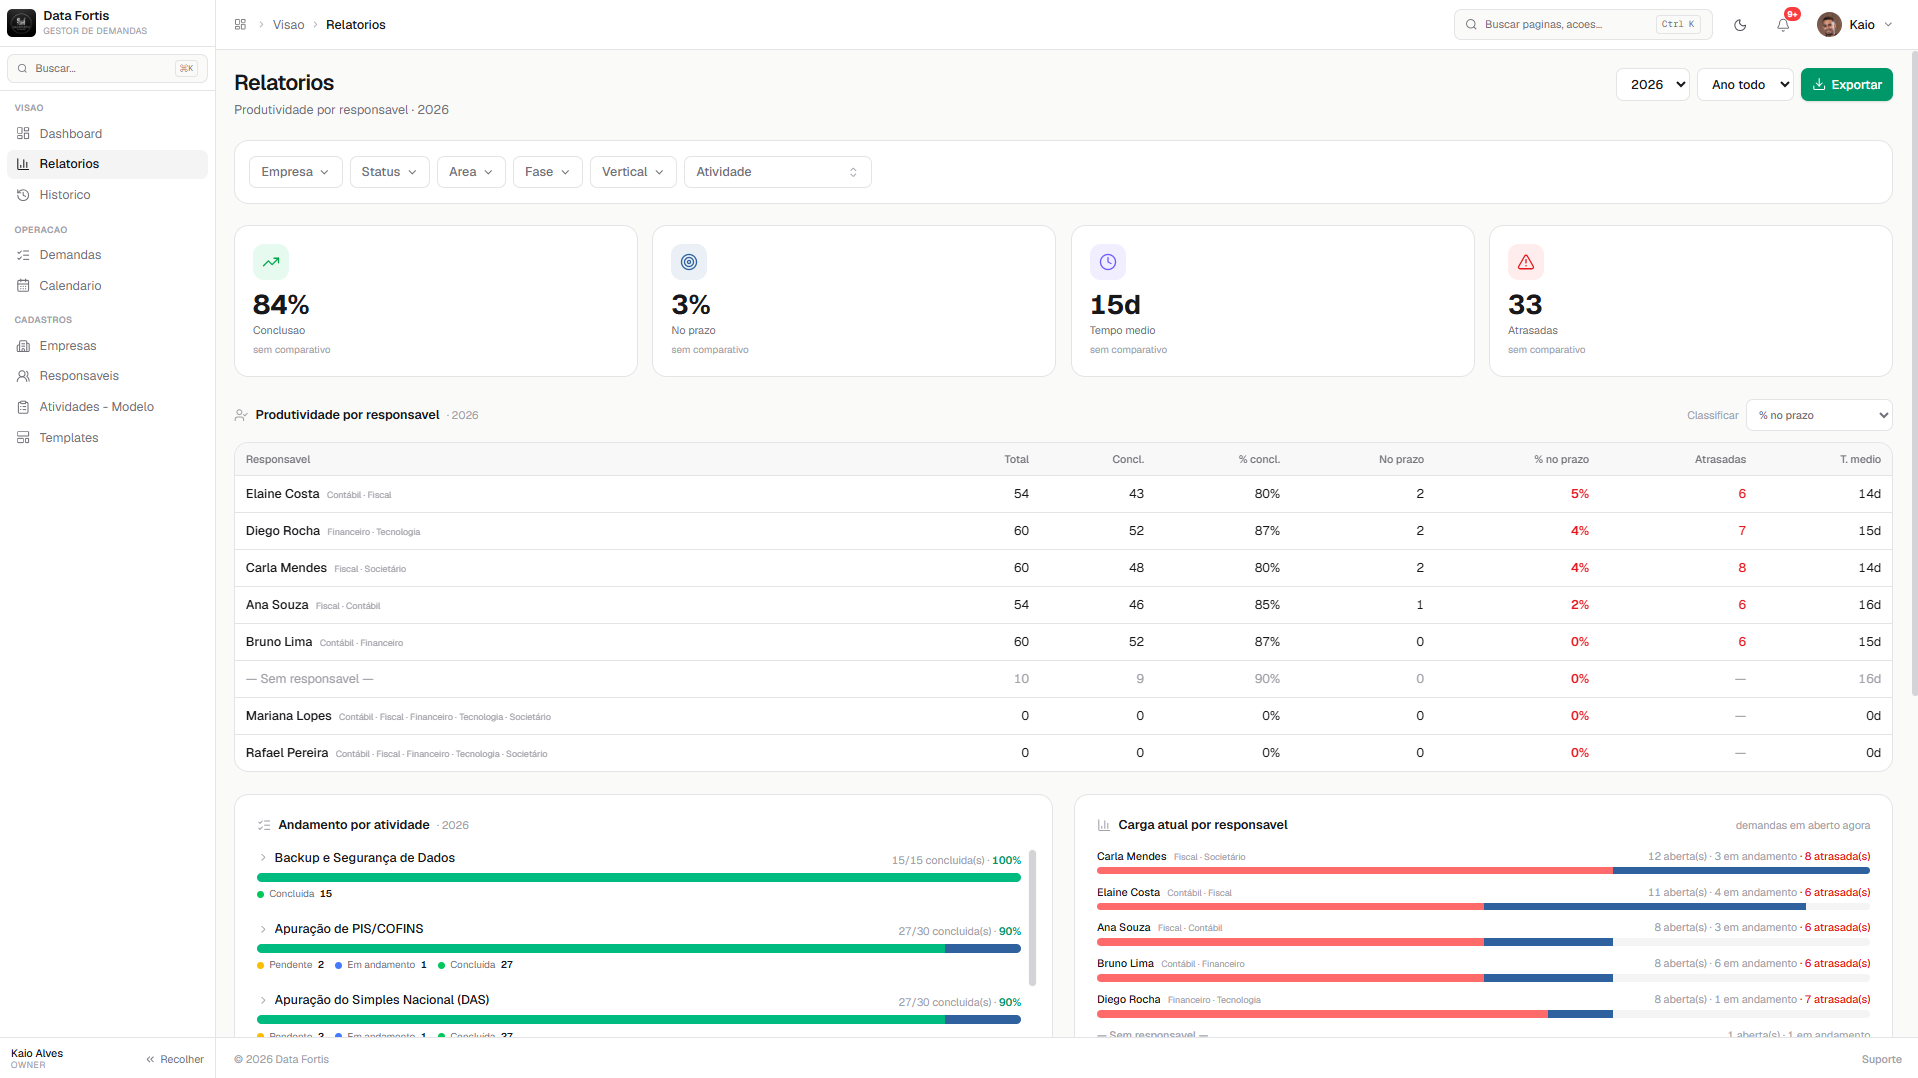Click Kaio's user avatar
Viewport: 1918px width, 1078px height.
[x=1829, y=25]
